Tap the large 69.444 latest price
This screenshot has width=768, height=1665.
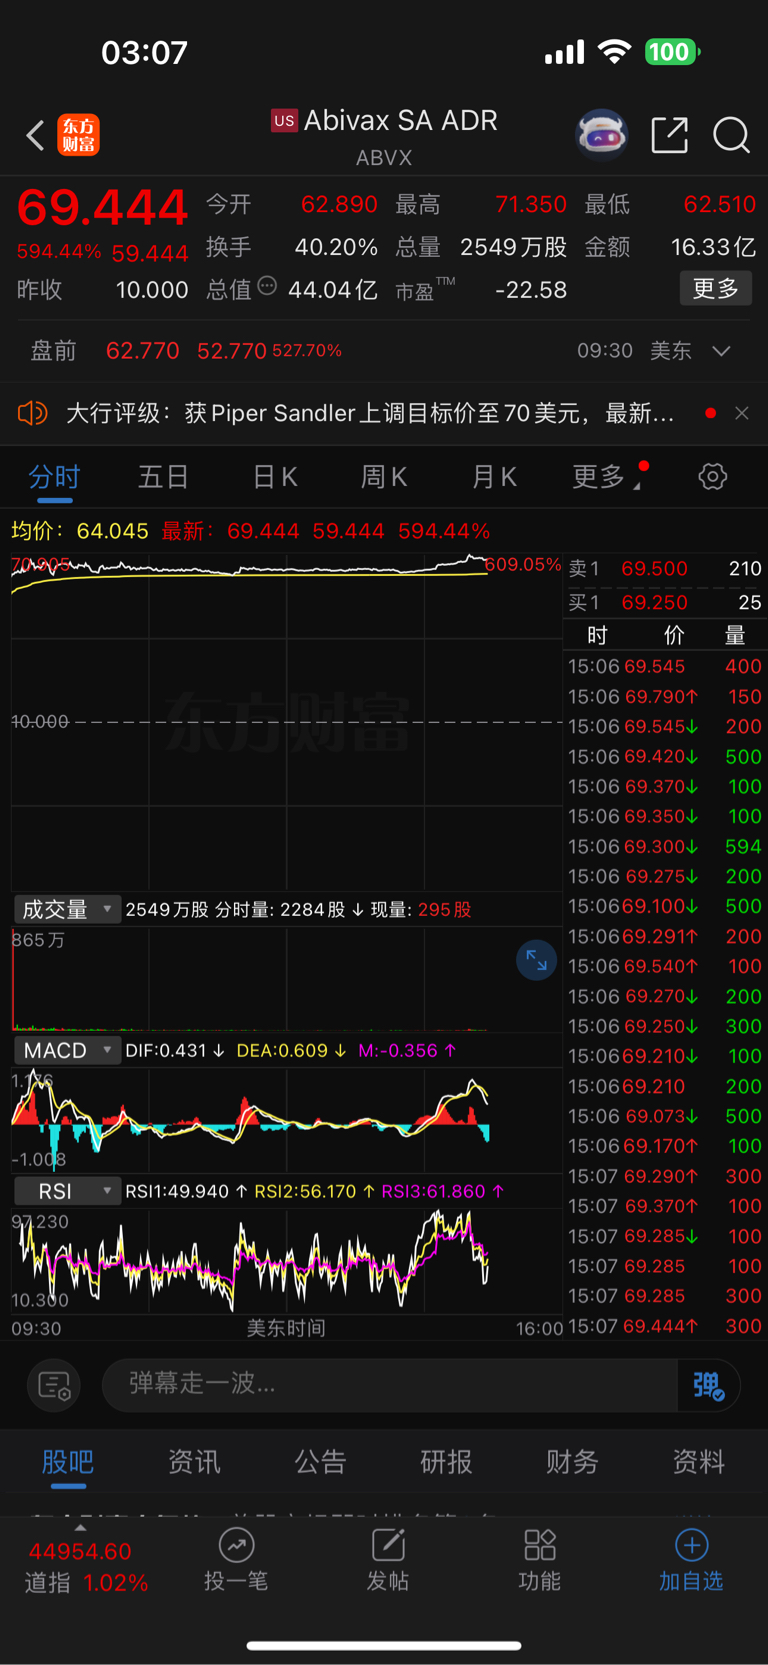tap(102, 208)
